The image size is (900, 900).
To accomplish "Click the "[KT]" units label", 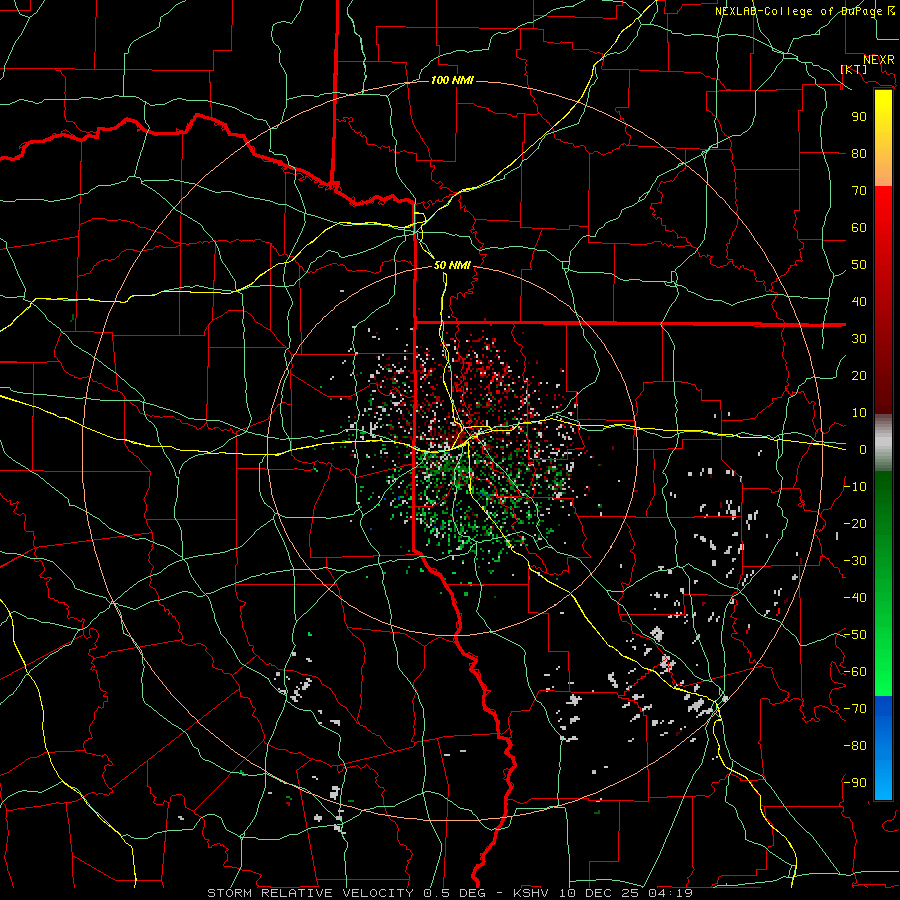I will (854, 69).
